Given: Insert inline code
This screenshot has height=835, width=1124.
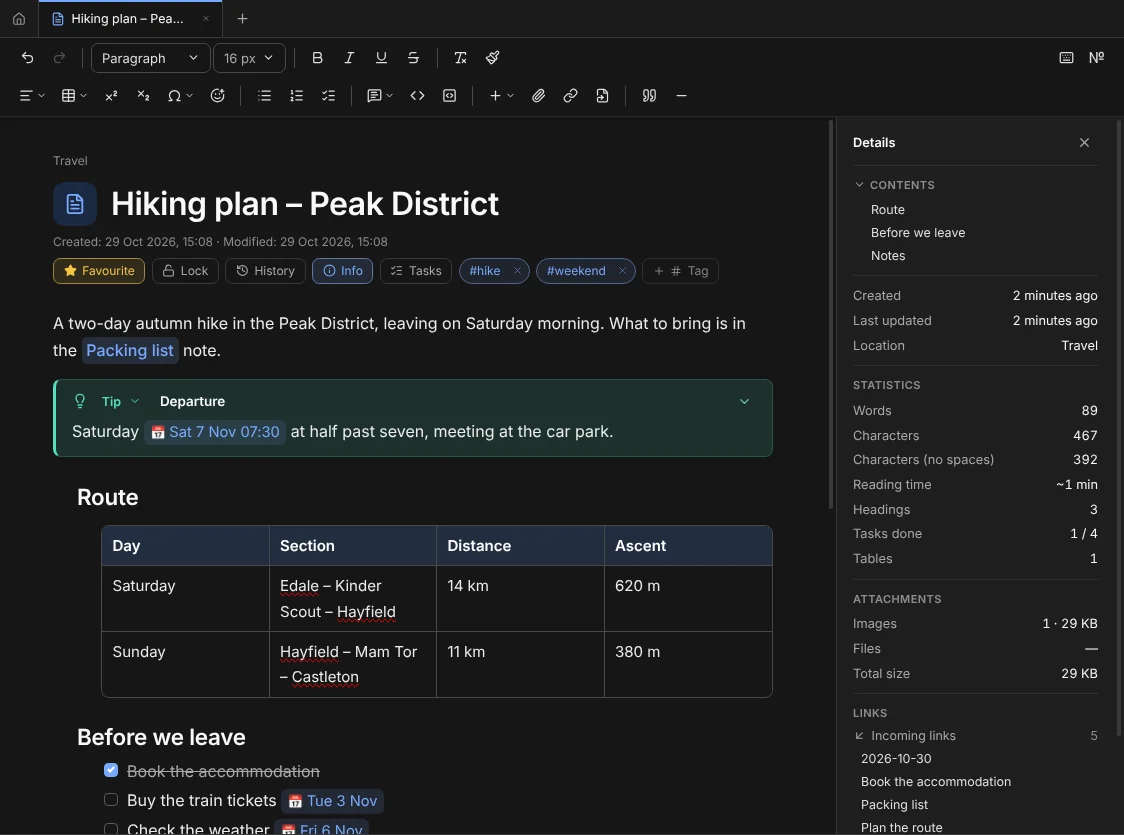Looking at the screenshot, I should (417, 96).
